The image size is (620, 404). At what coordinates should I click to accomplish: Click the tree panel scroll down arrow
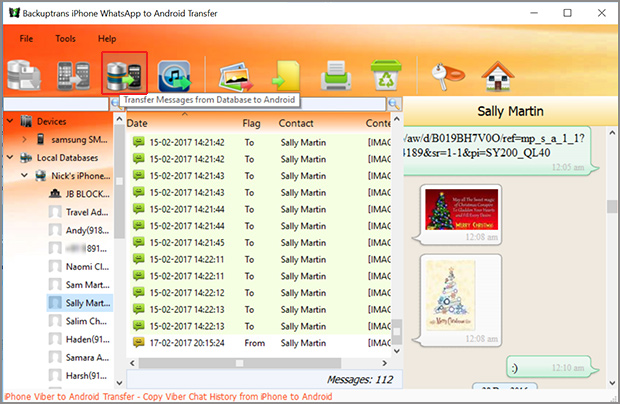[x=119, y=383]
